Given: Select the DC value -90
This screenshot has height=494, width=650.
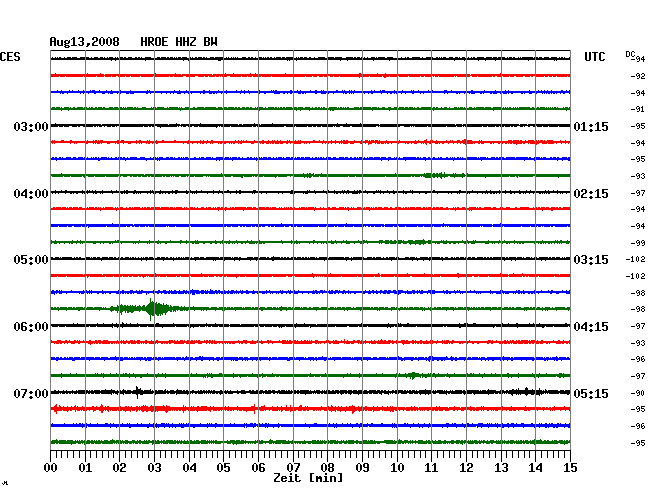Looking at the screenshot, I should (x=638, y=393).
